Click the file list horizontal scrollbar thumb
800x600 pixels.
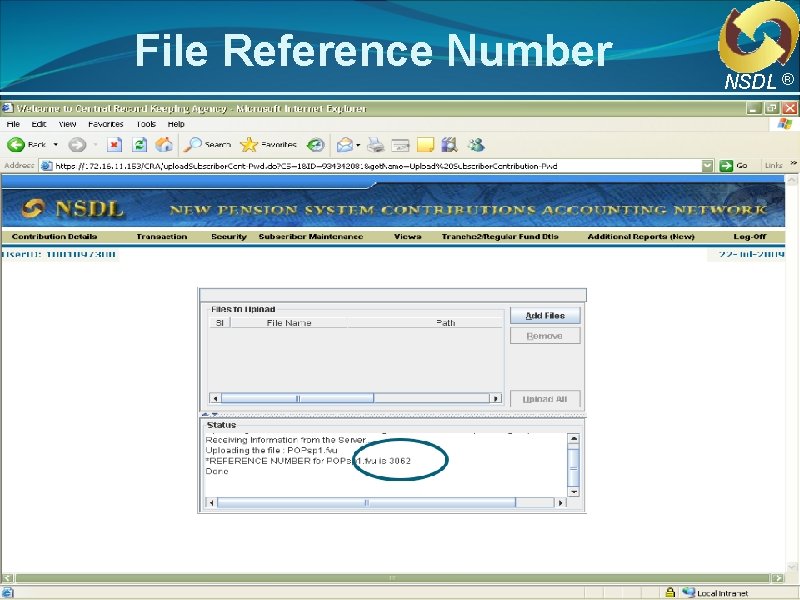(x=297, y=398)
